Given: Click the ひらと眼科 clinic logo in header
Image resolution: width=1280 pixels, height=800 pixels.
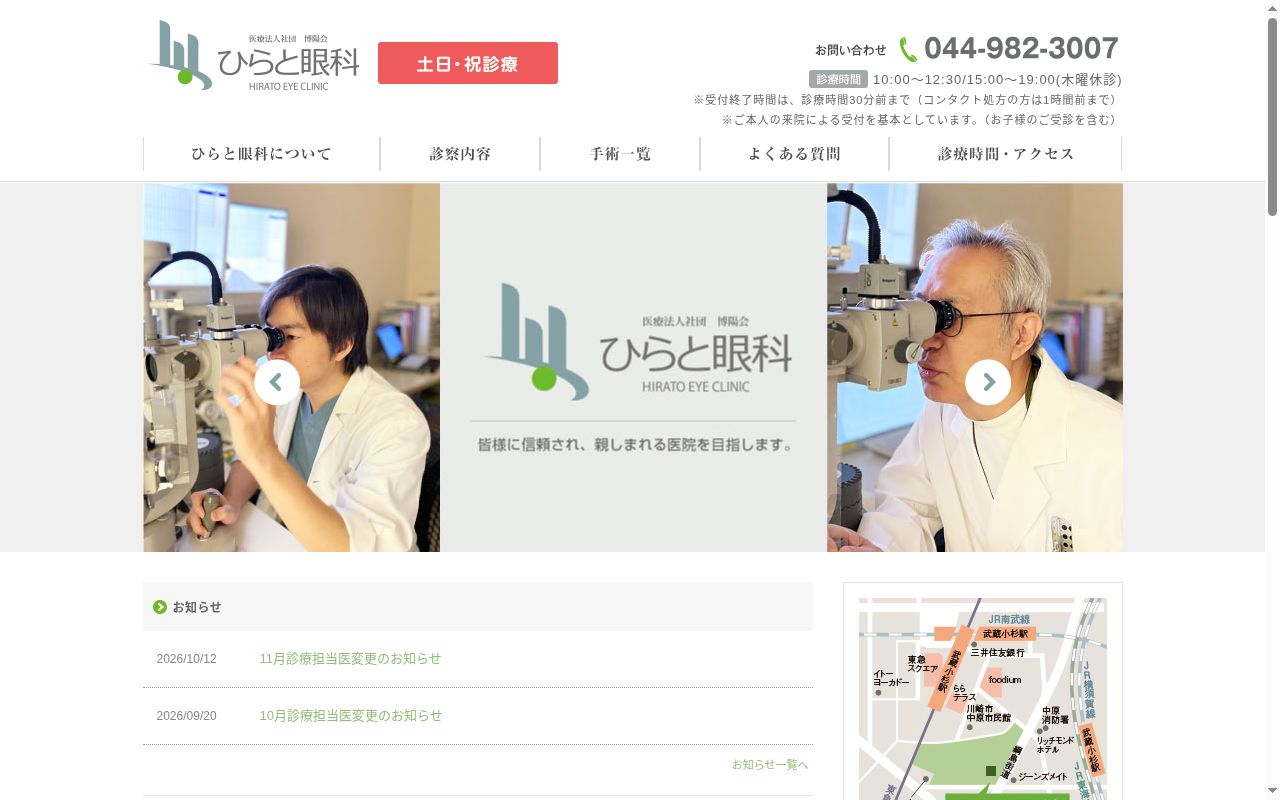Looking at the screenshot, I should (x=253, y=56).
